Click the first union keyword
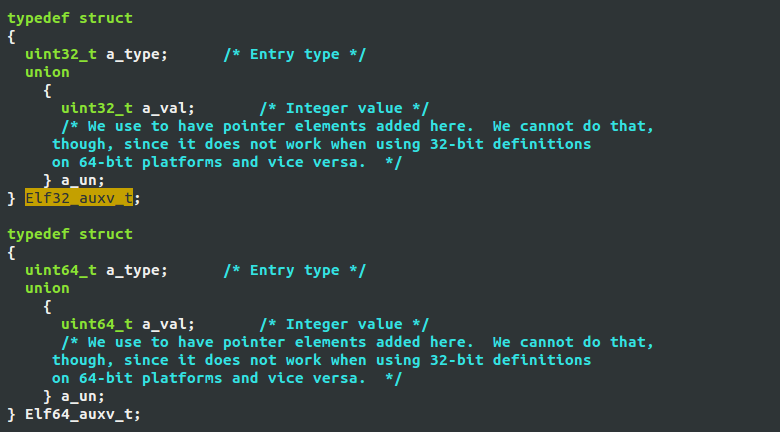Screen dimensions: 780x432 coord(47,73)
